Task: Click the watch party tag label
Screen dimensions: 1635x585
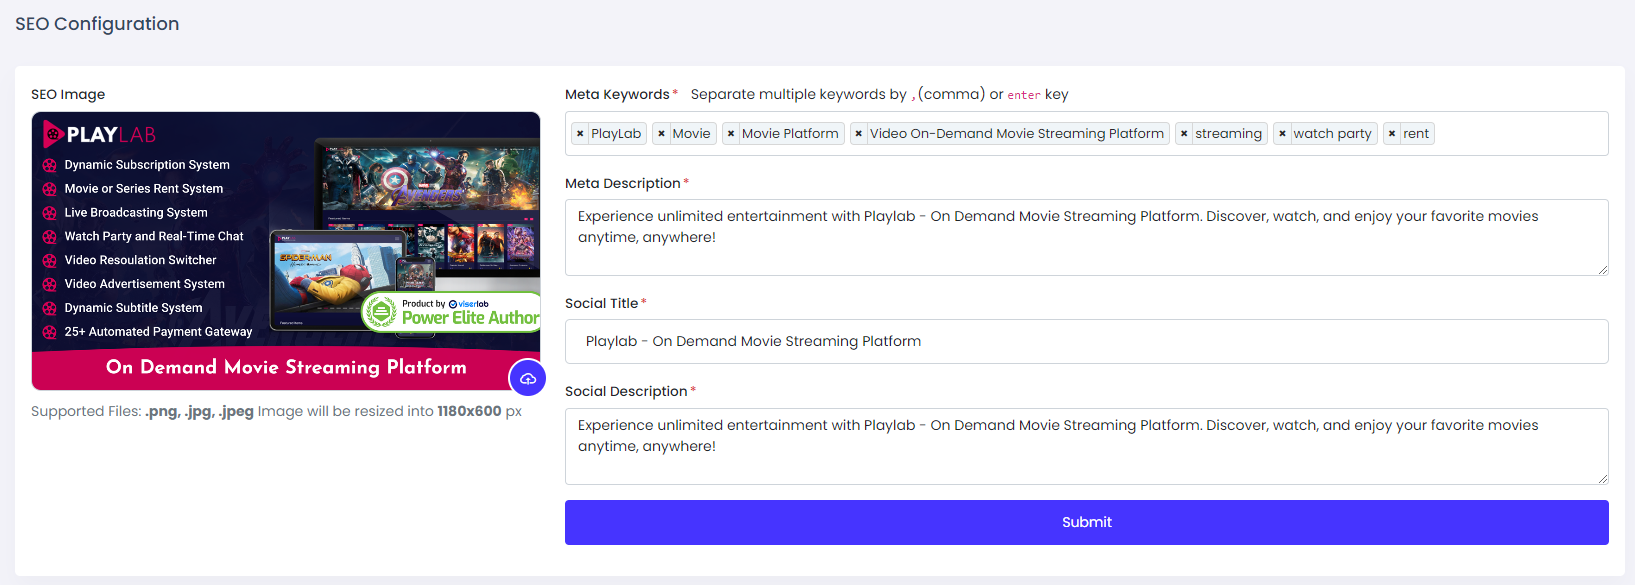Action: coord(1332,134)
